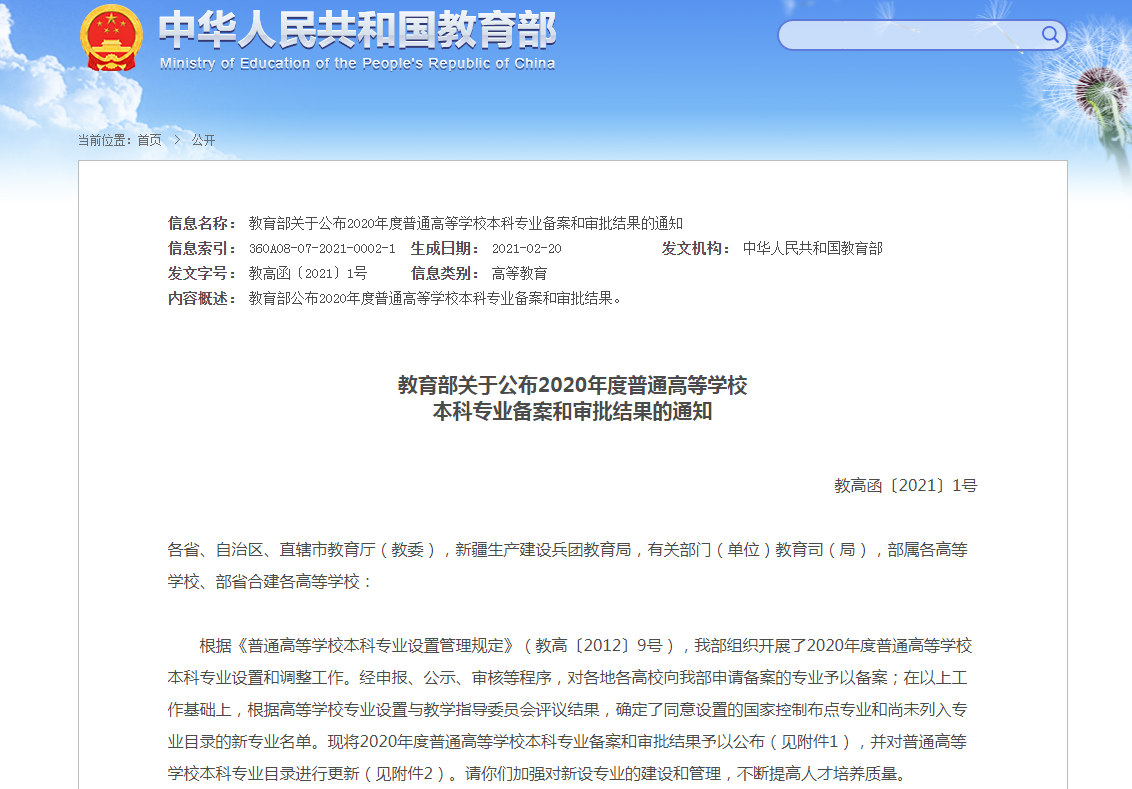This screenshot has width=1132, height=789.
Task: Click the magnifier search icon
Action: coord(1050,34)
